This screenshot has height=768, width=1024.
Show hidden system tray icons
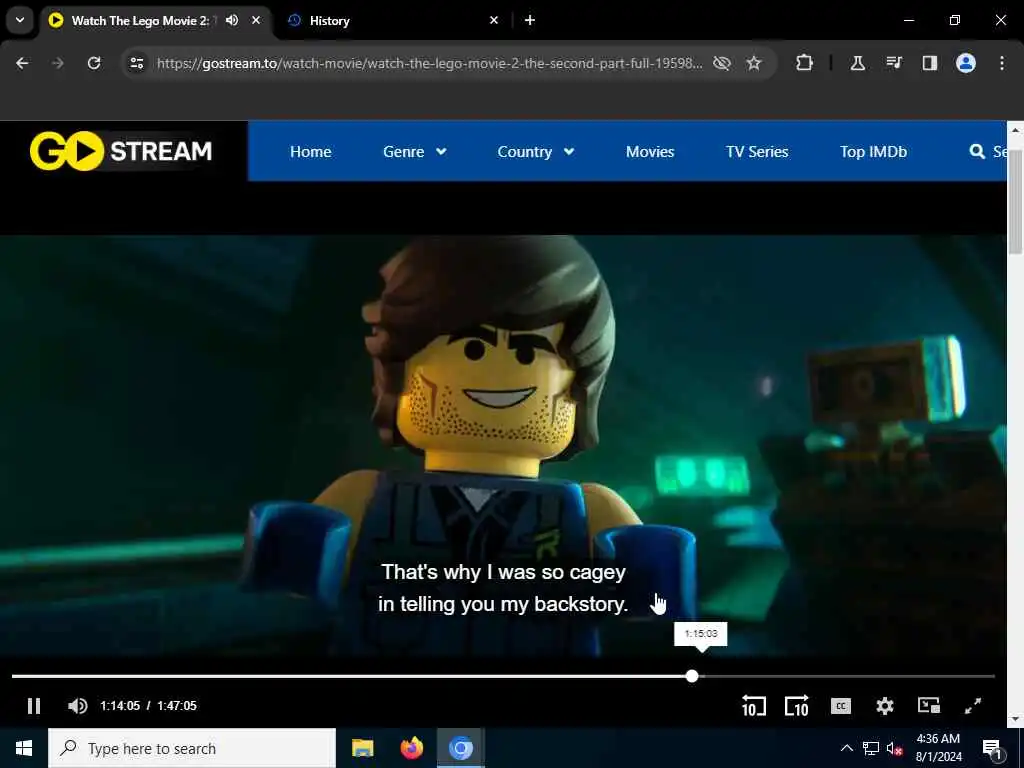(x=846, y=748)
